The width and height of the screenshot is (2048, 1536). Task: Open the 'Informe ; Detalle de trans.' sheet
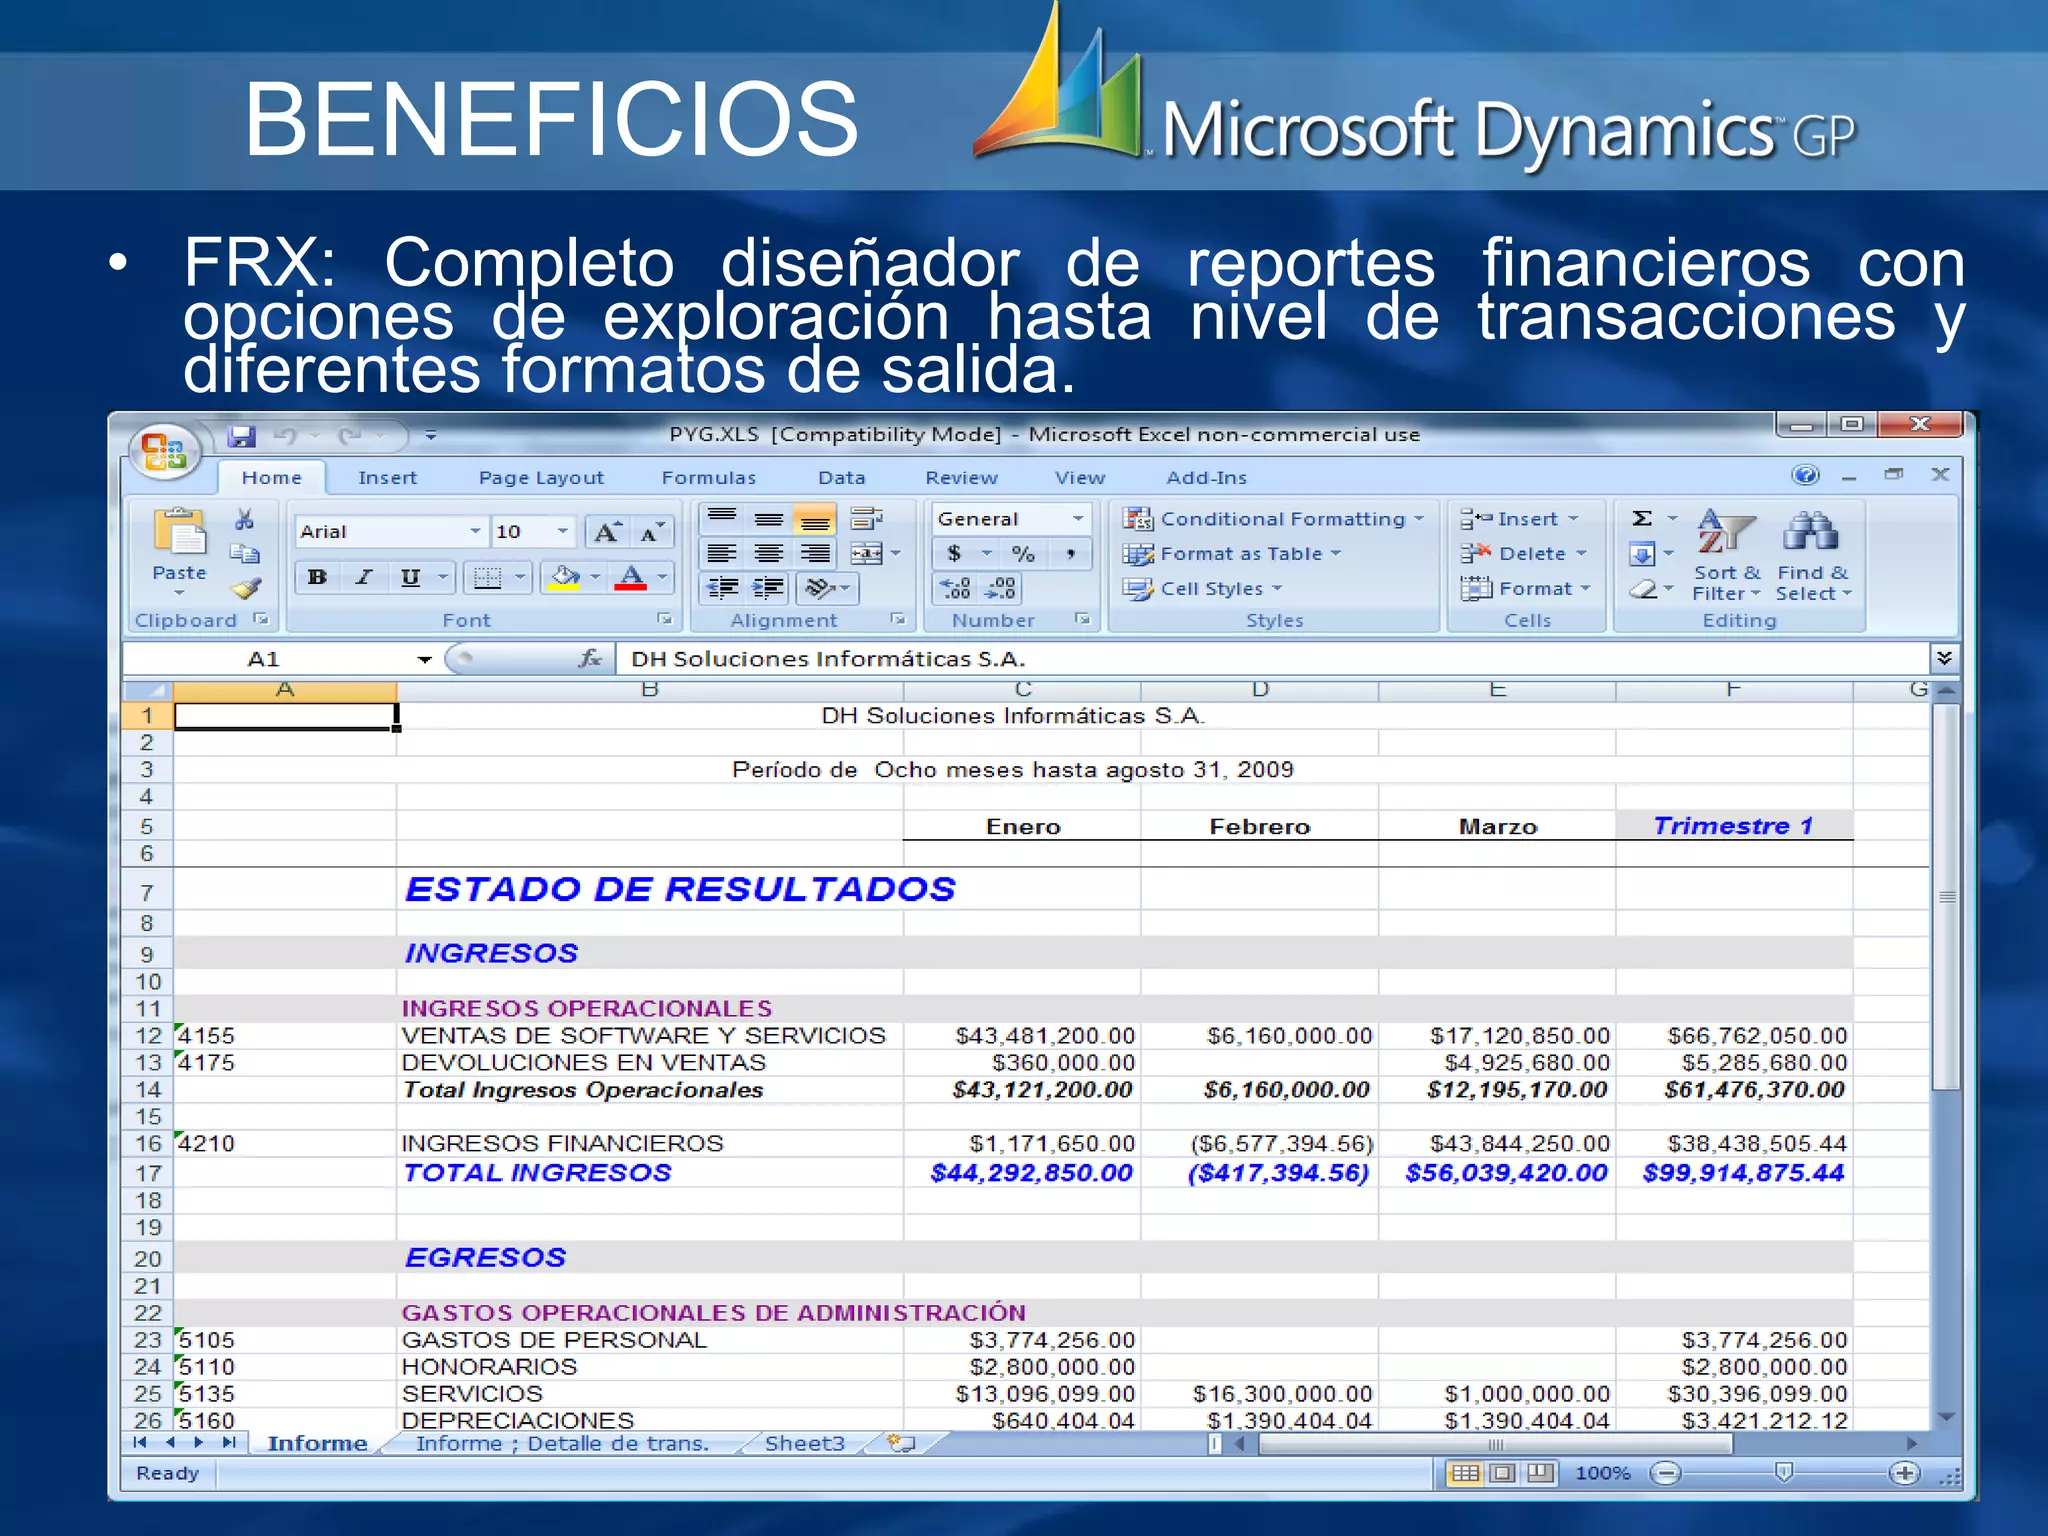562,1443
